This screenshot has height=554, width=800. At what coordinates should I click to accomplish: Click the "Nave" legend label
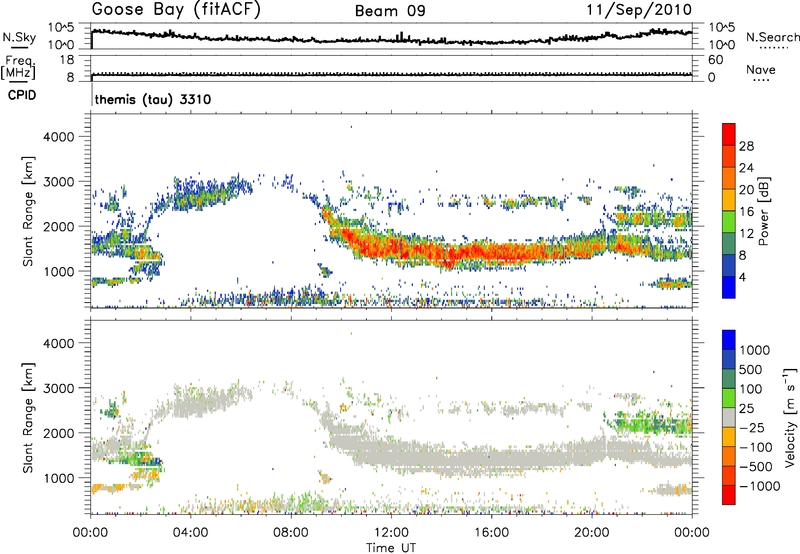761,69
